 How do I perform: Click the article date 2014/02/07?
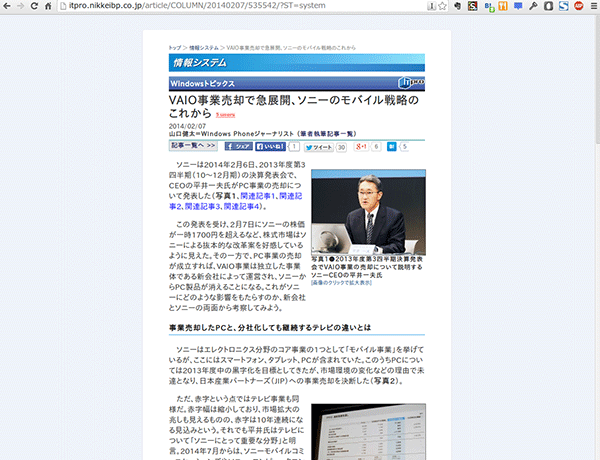188,126
